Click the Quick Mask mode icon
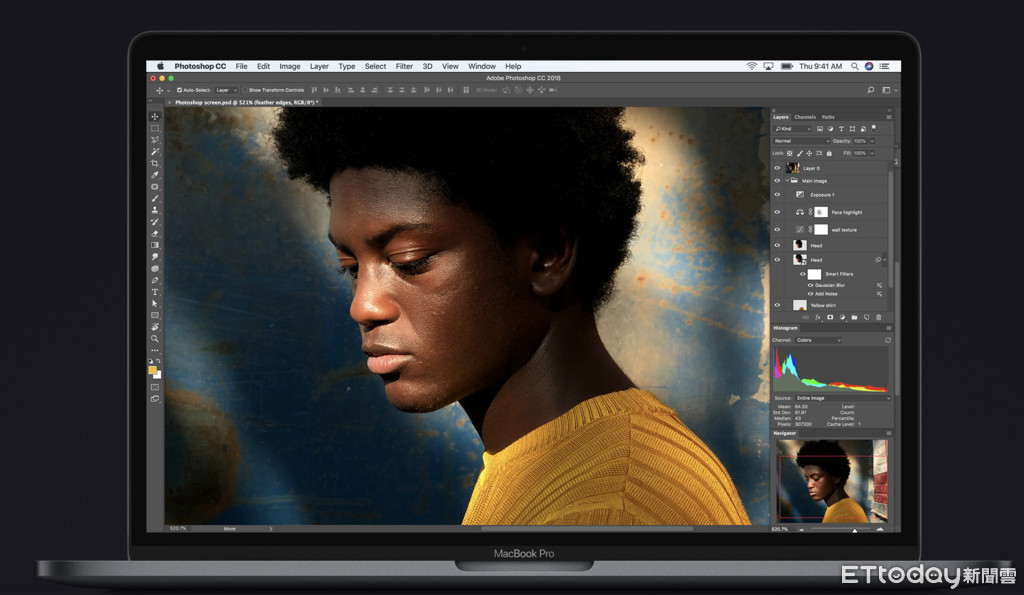Image resolution: width=1024 pixels, height=595 pixels. click(x=155, y=387)
